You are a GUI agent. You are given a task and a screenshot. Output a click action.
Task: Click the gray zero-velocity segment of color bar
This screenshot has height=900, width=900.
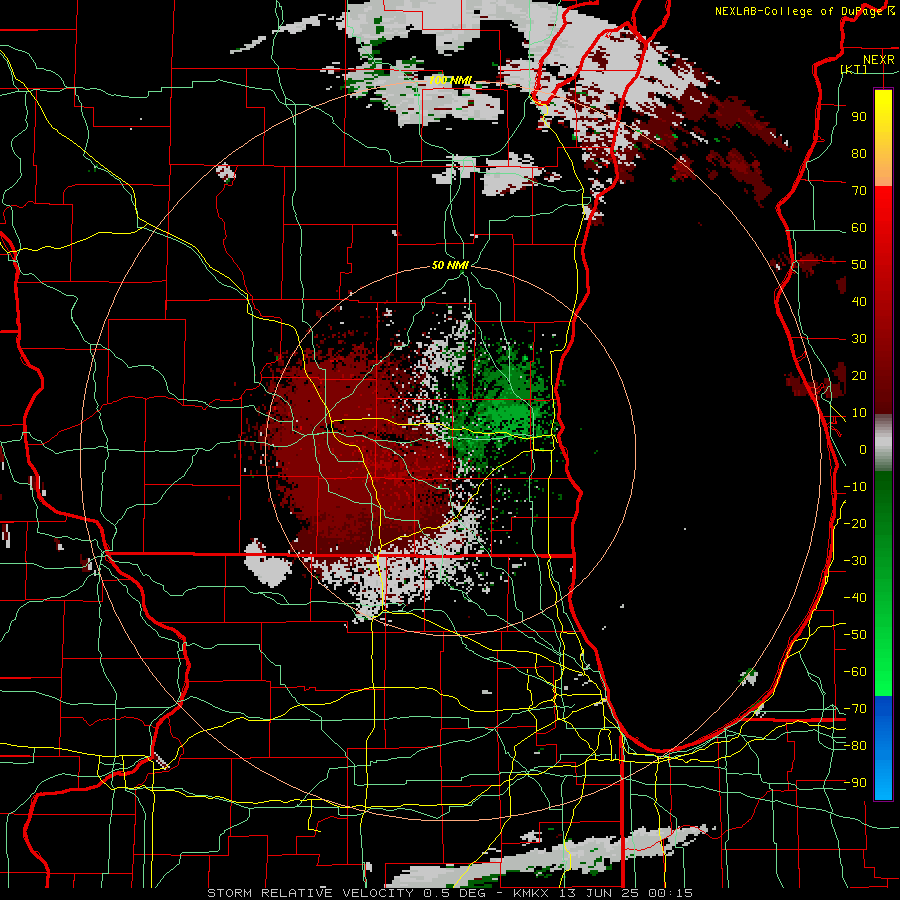click(883, 443)
